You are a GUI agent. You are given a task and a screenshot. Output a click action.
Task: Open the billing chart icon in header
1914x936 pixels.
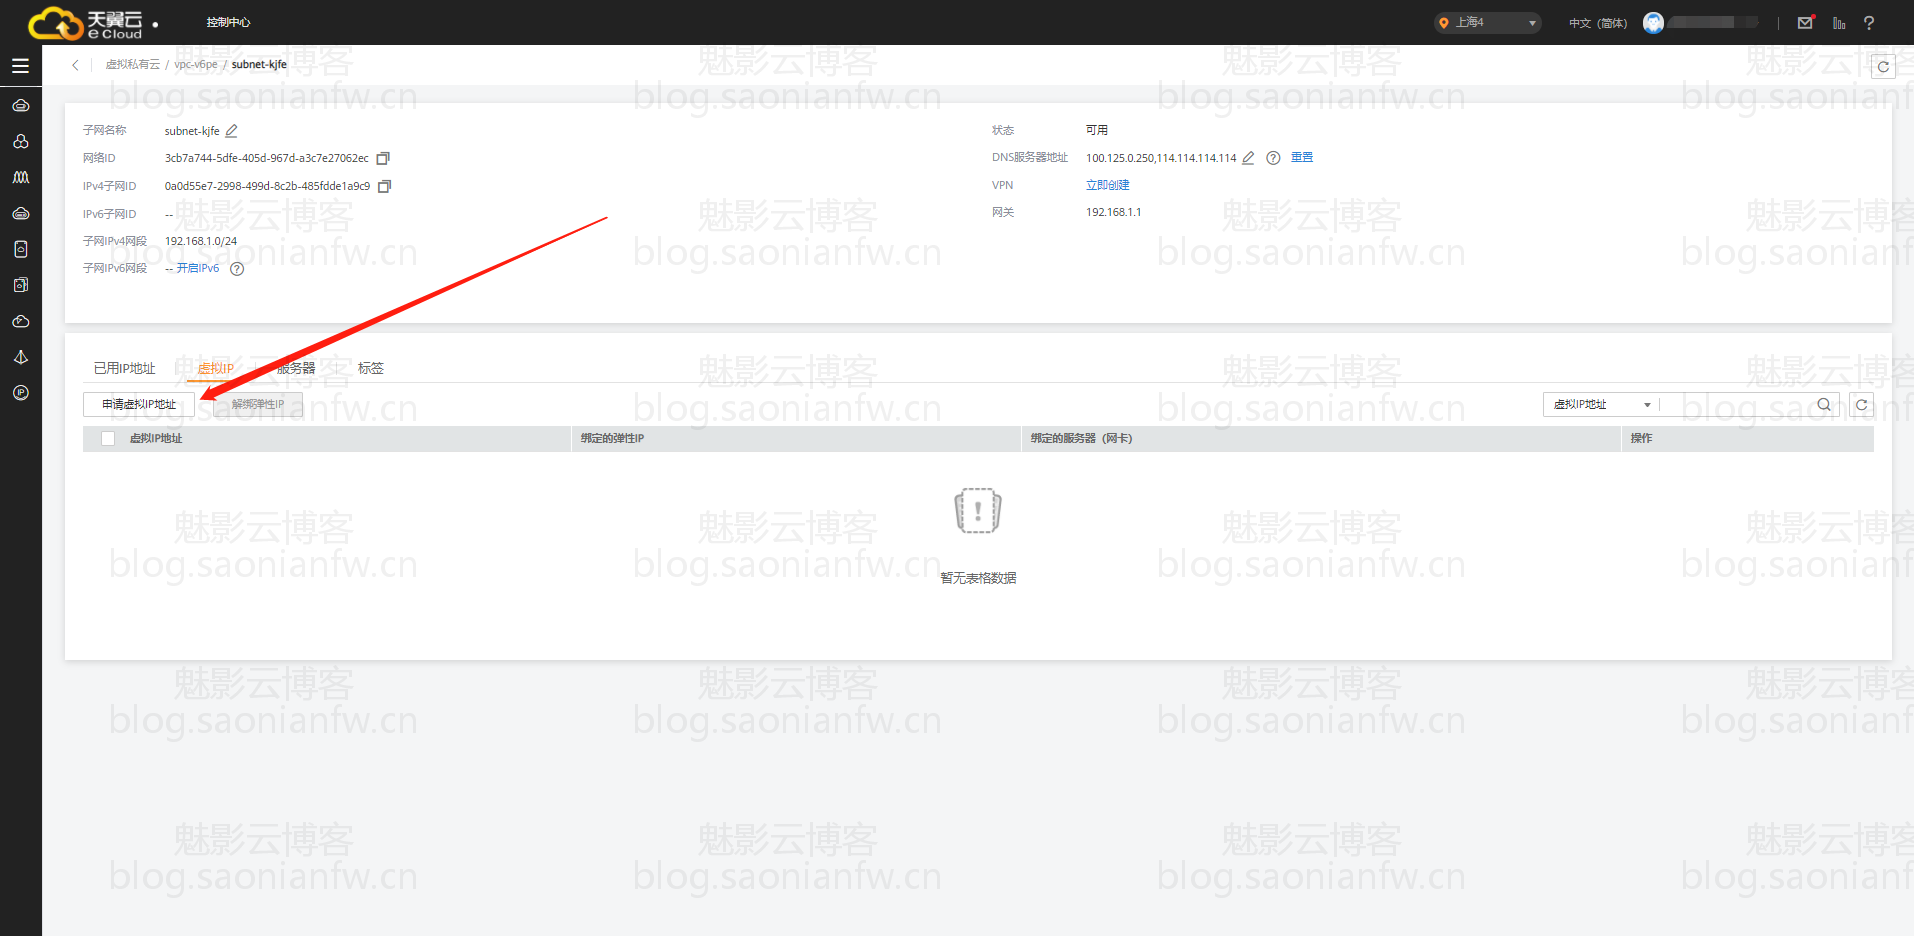(x=1839, y=22)
